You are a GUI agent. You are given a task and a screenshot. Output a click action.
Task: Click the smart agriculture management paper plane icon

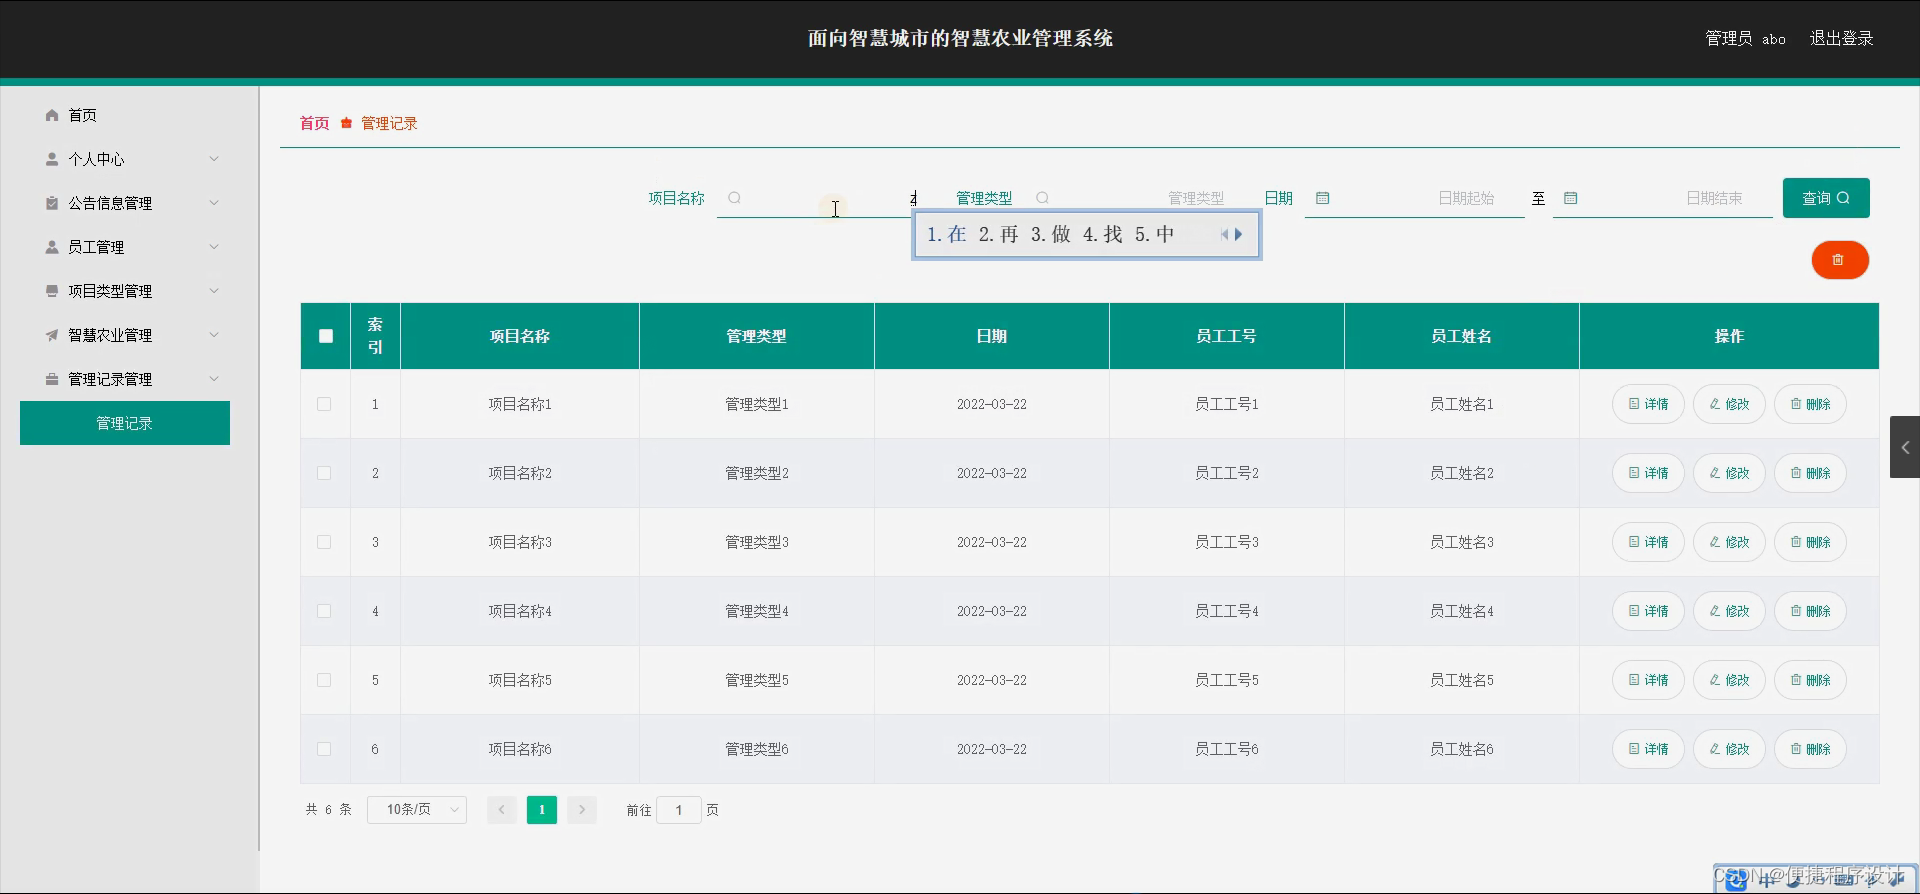(52, 336)
